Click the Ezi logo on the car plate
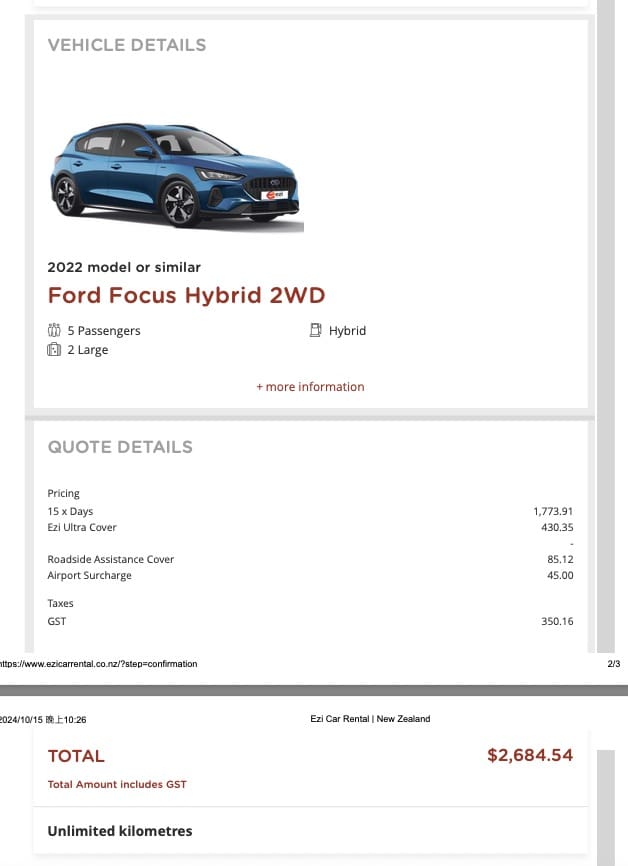Image resolution: width=628 pixels, height=866 pixels. click(275, 195)
